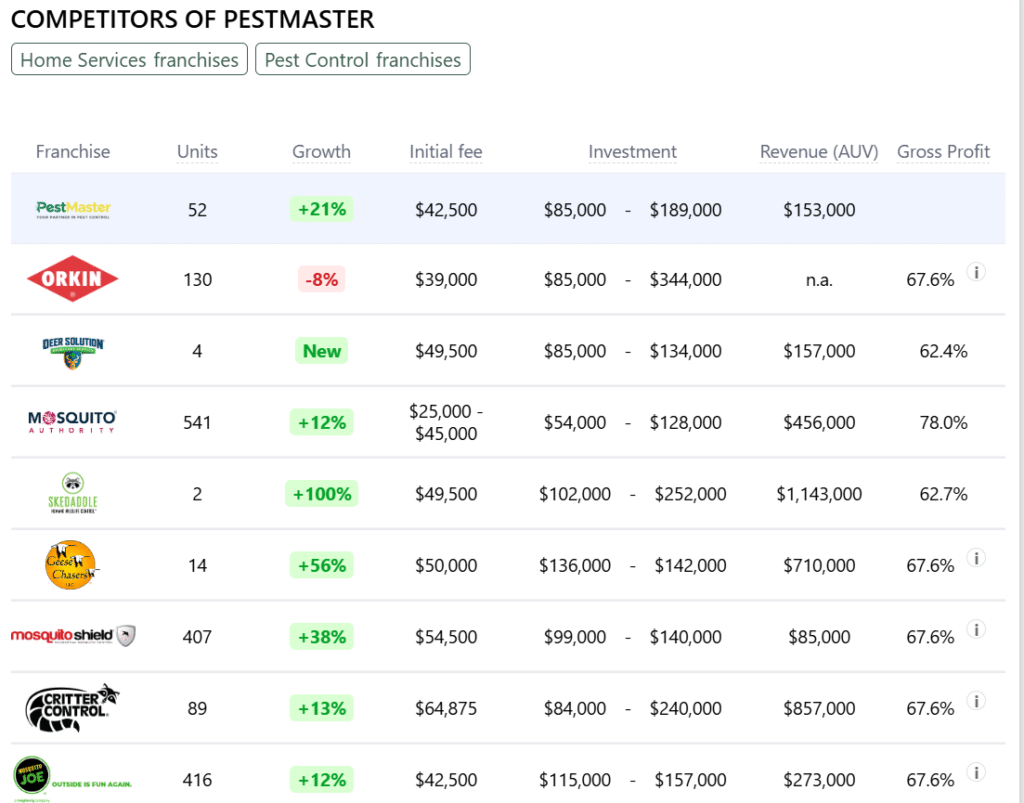Click Geese Chasers' +56% growth badge

321,565
